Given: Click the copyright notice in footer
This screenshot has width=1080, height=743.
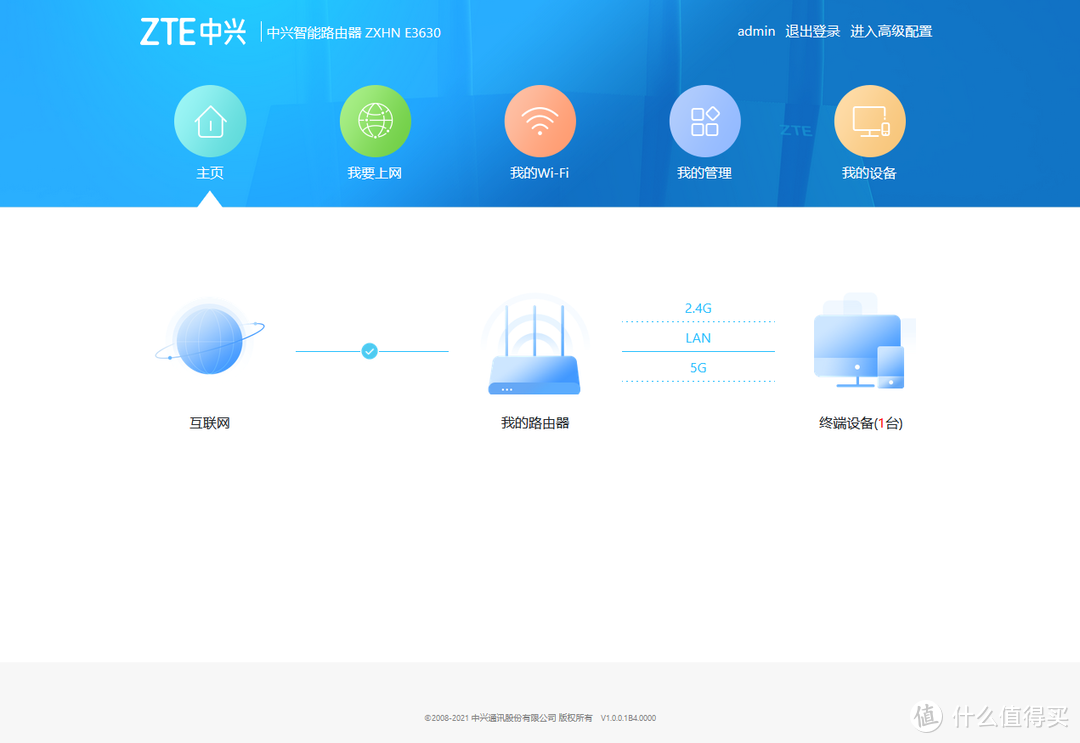Looking at the screenshot, I should [x=540, y=717].
